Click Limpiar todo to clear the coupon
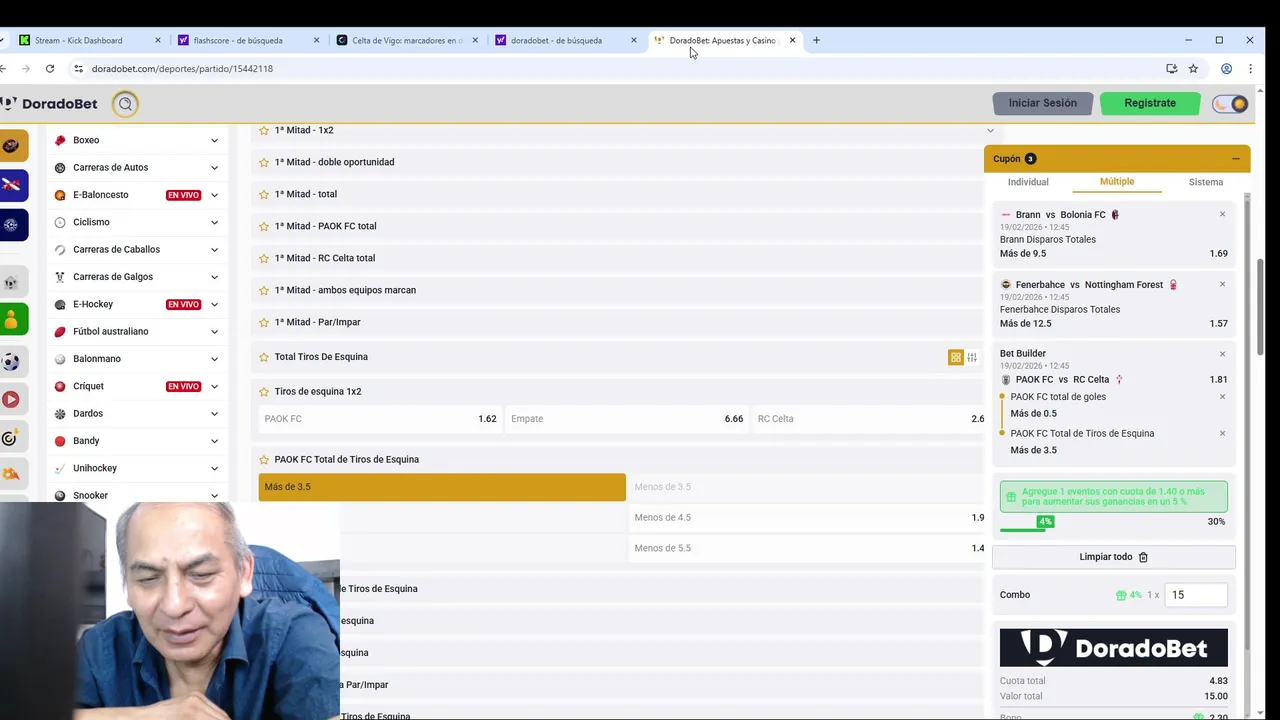The width and height of the screenshot is (1280, 720). coord(1113,557)
